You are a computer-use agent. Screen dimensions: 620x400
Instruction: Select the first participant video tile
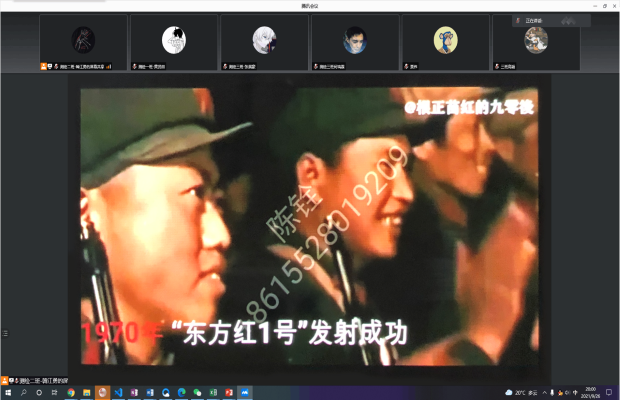click(83, 42)
